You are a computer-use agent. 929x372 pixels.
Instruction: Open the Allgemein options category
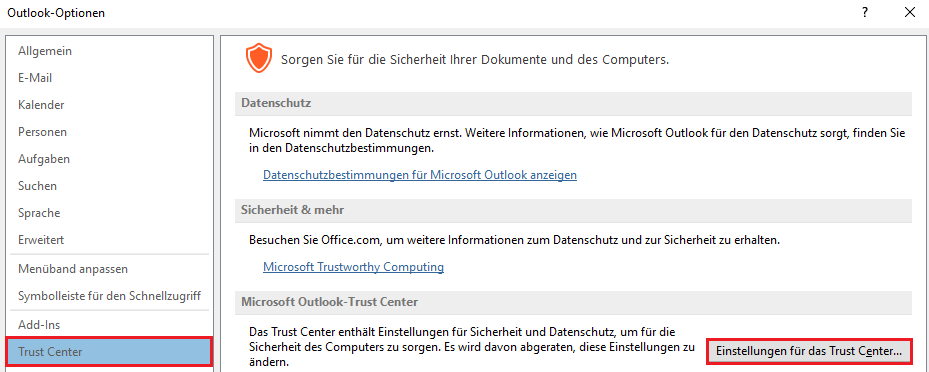109,51
